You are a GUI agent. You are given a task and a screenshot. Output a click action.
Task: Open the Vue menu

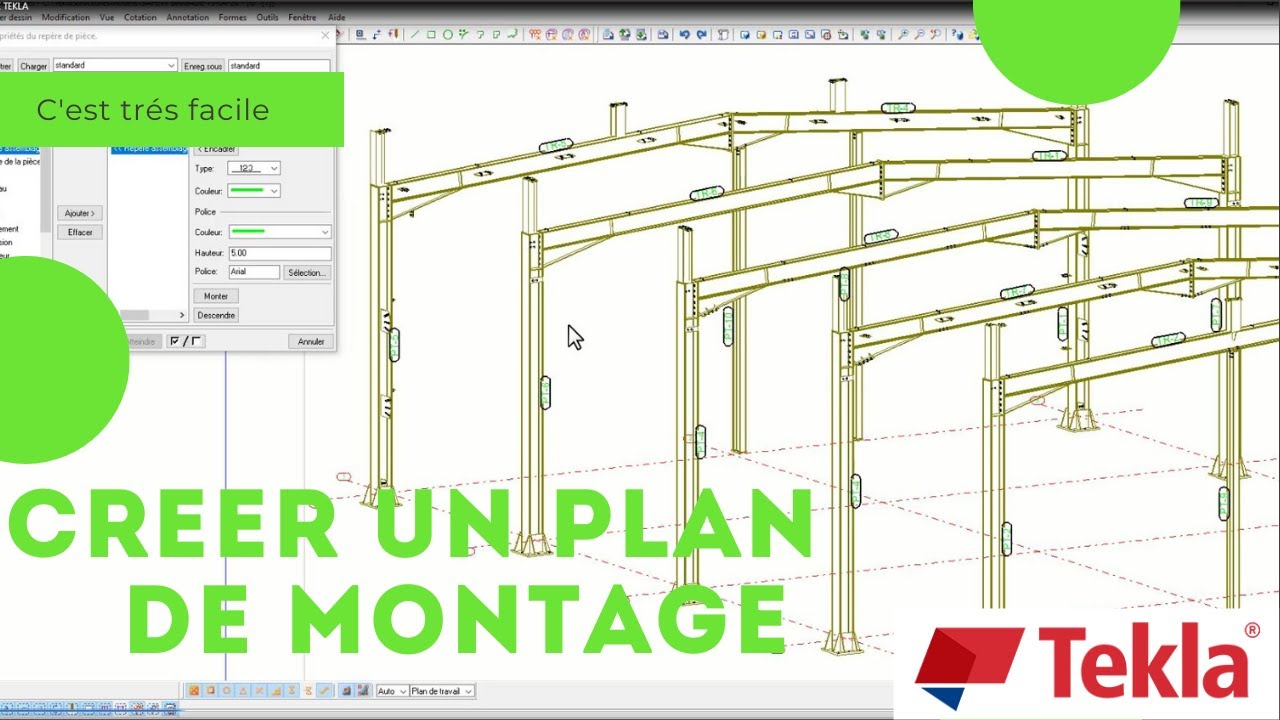pyautogui.click(x=106, y=17)
